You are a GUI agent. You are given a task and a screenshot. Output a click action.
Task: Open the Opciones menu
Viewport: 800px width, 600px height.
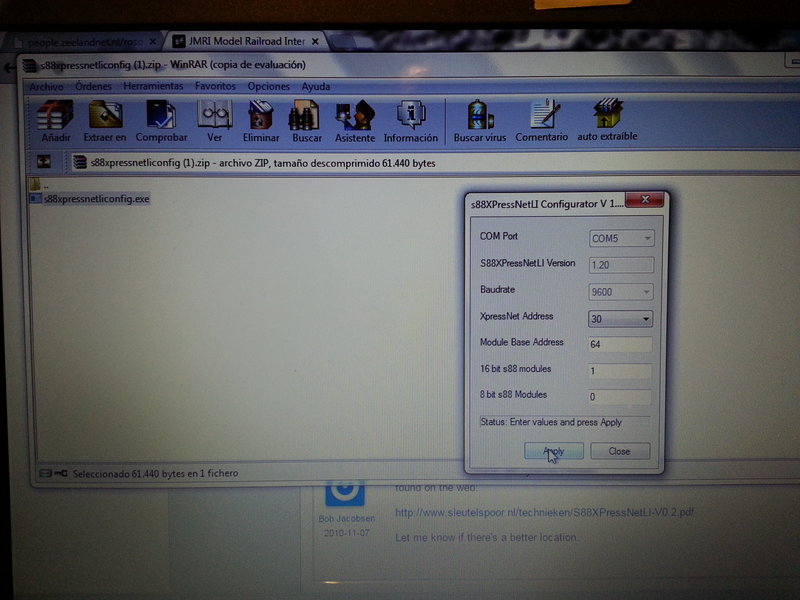[x=268, y=86]
